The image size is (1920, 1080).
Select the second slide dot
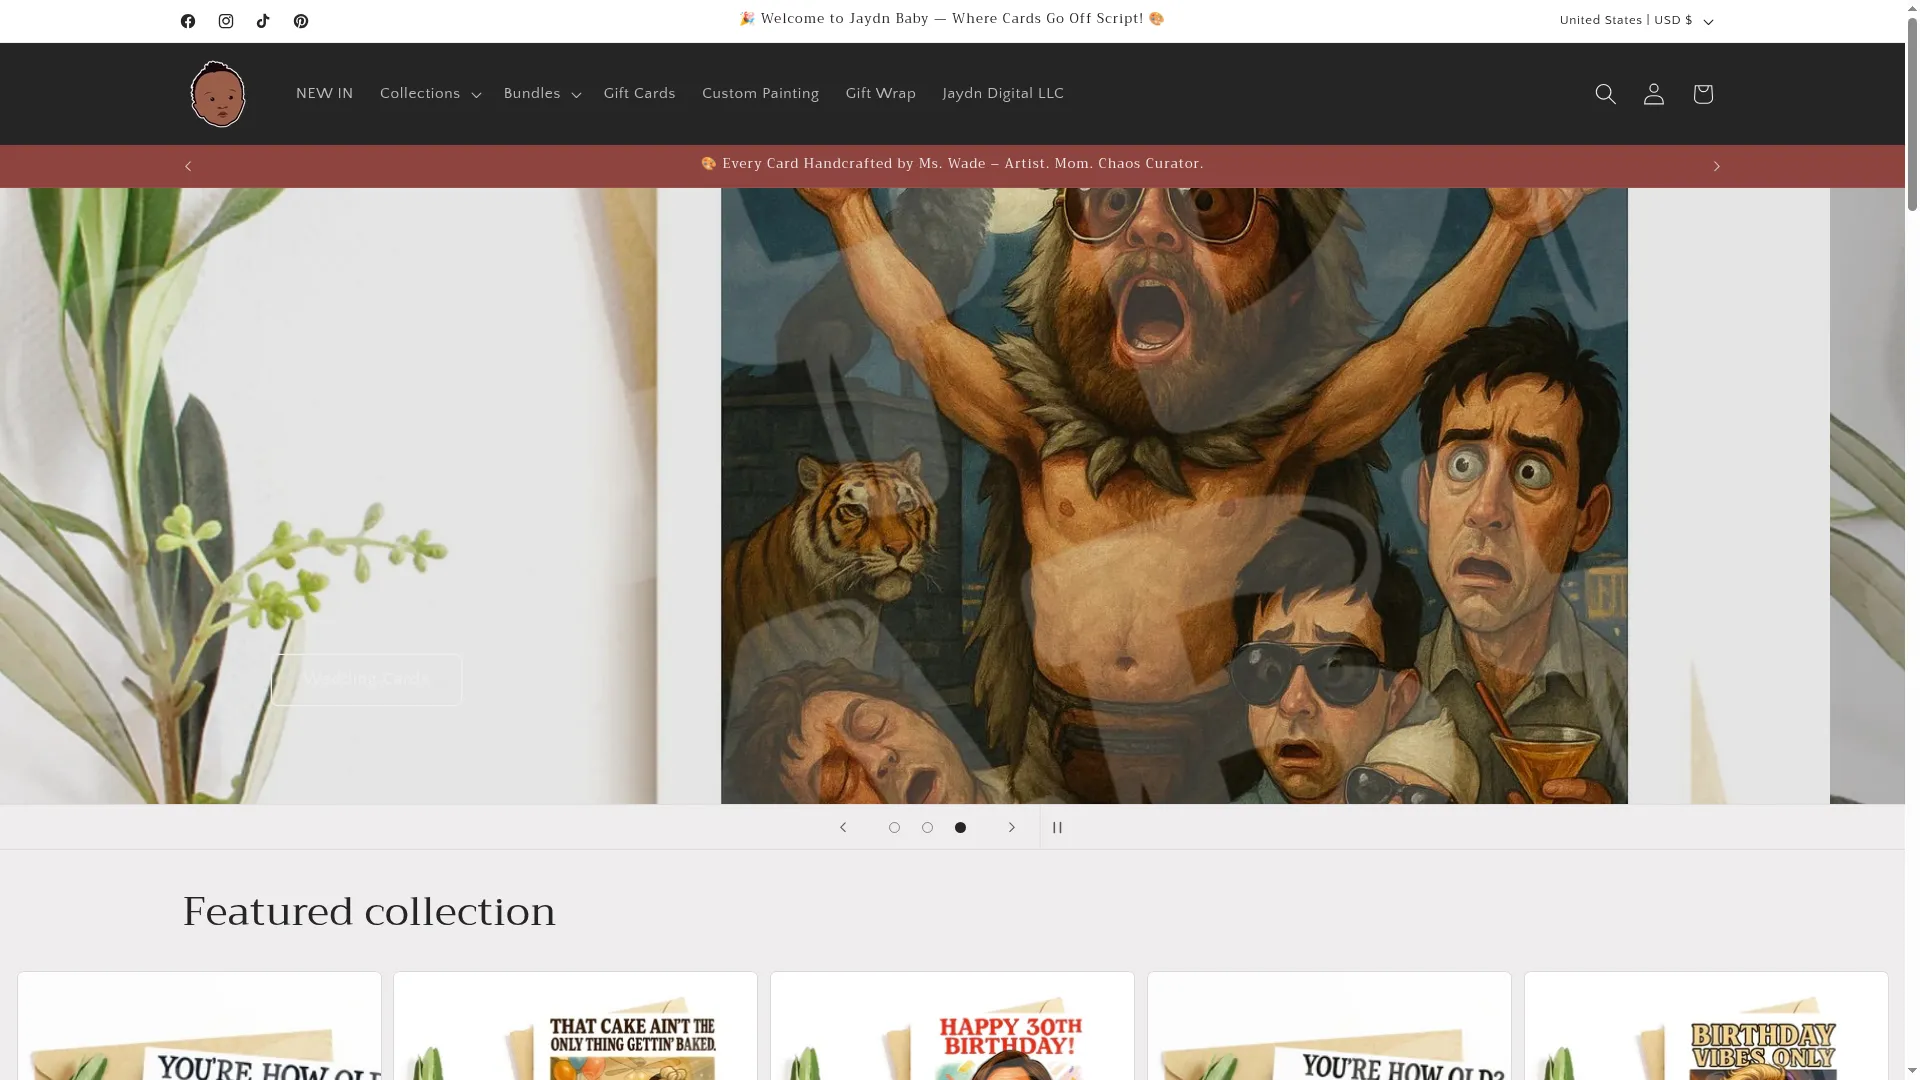[x=927, y=827]
